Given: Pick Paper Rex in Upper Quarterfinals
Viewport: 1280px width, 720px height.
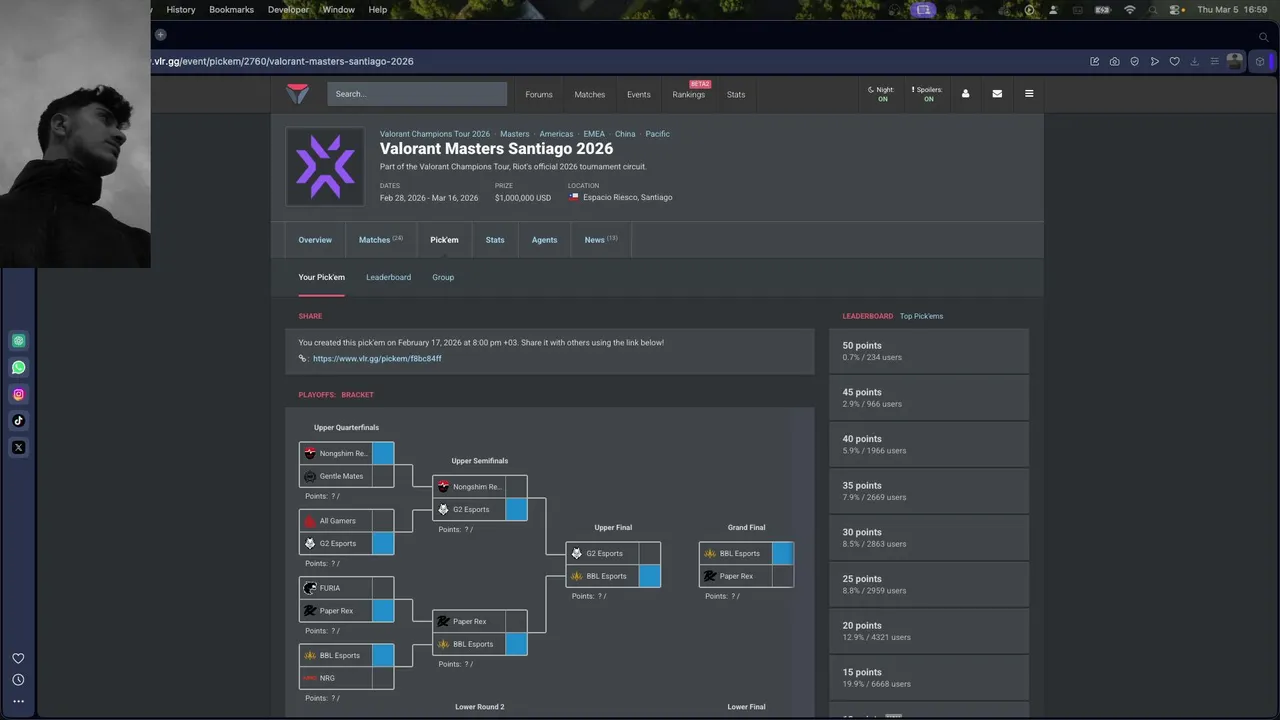Looking at the screenshot, I should pyautogui.click(x=346, y=611).
